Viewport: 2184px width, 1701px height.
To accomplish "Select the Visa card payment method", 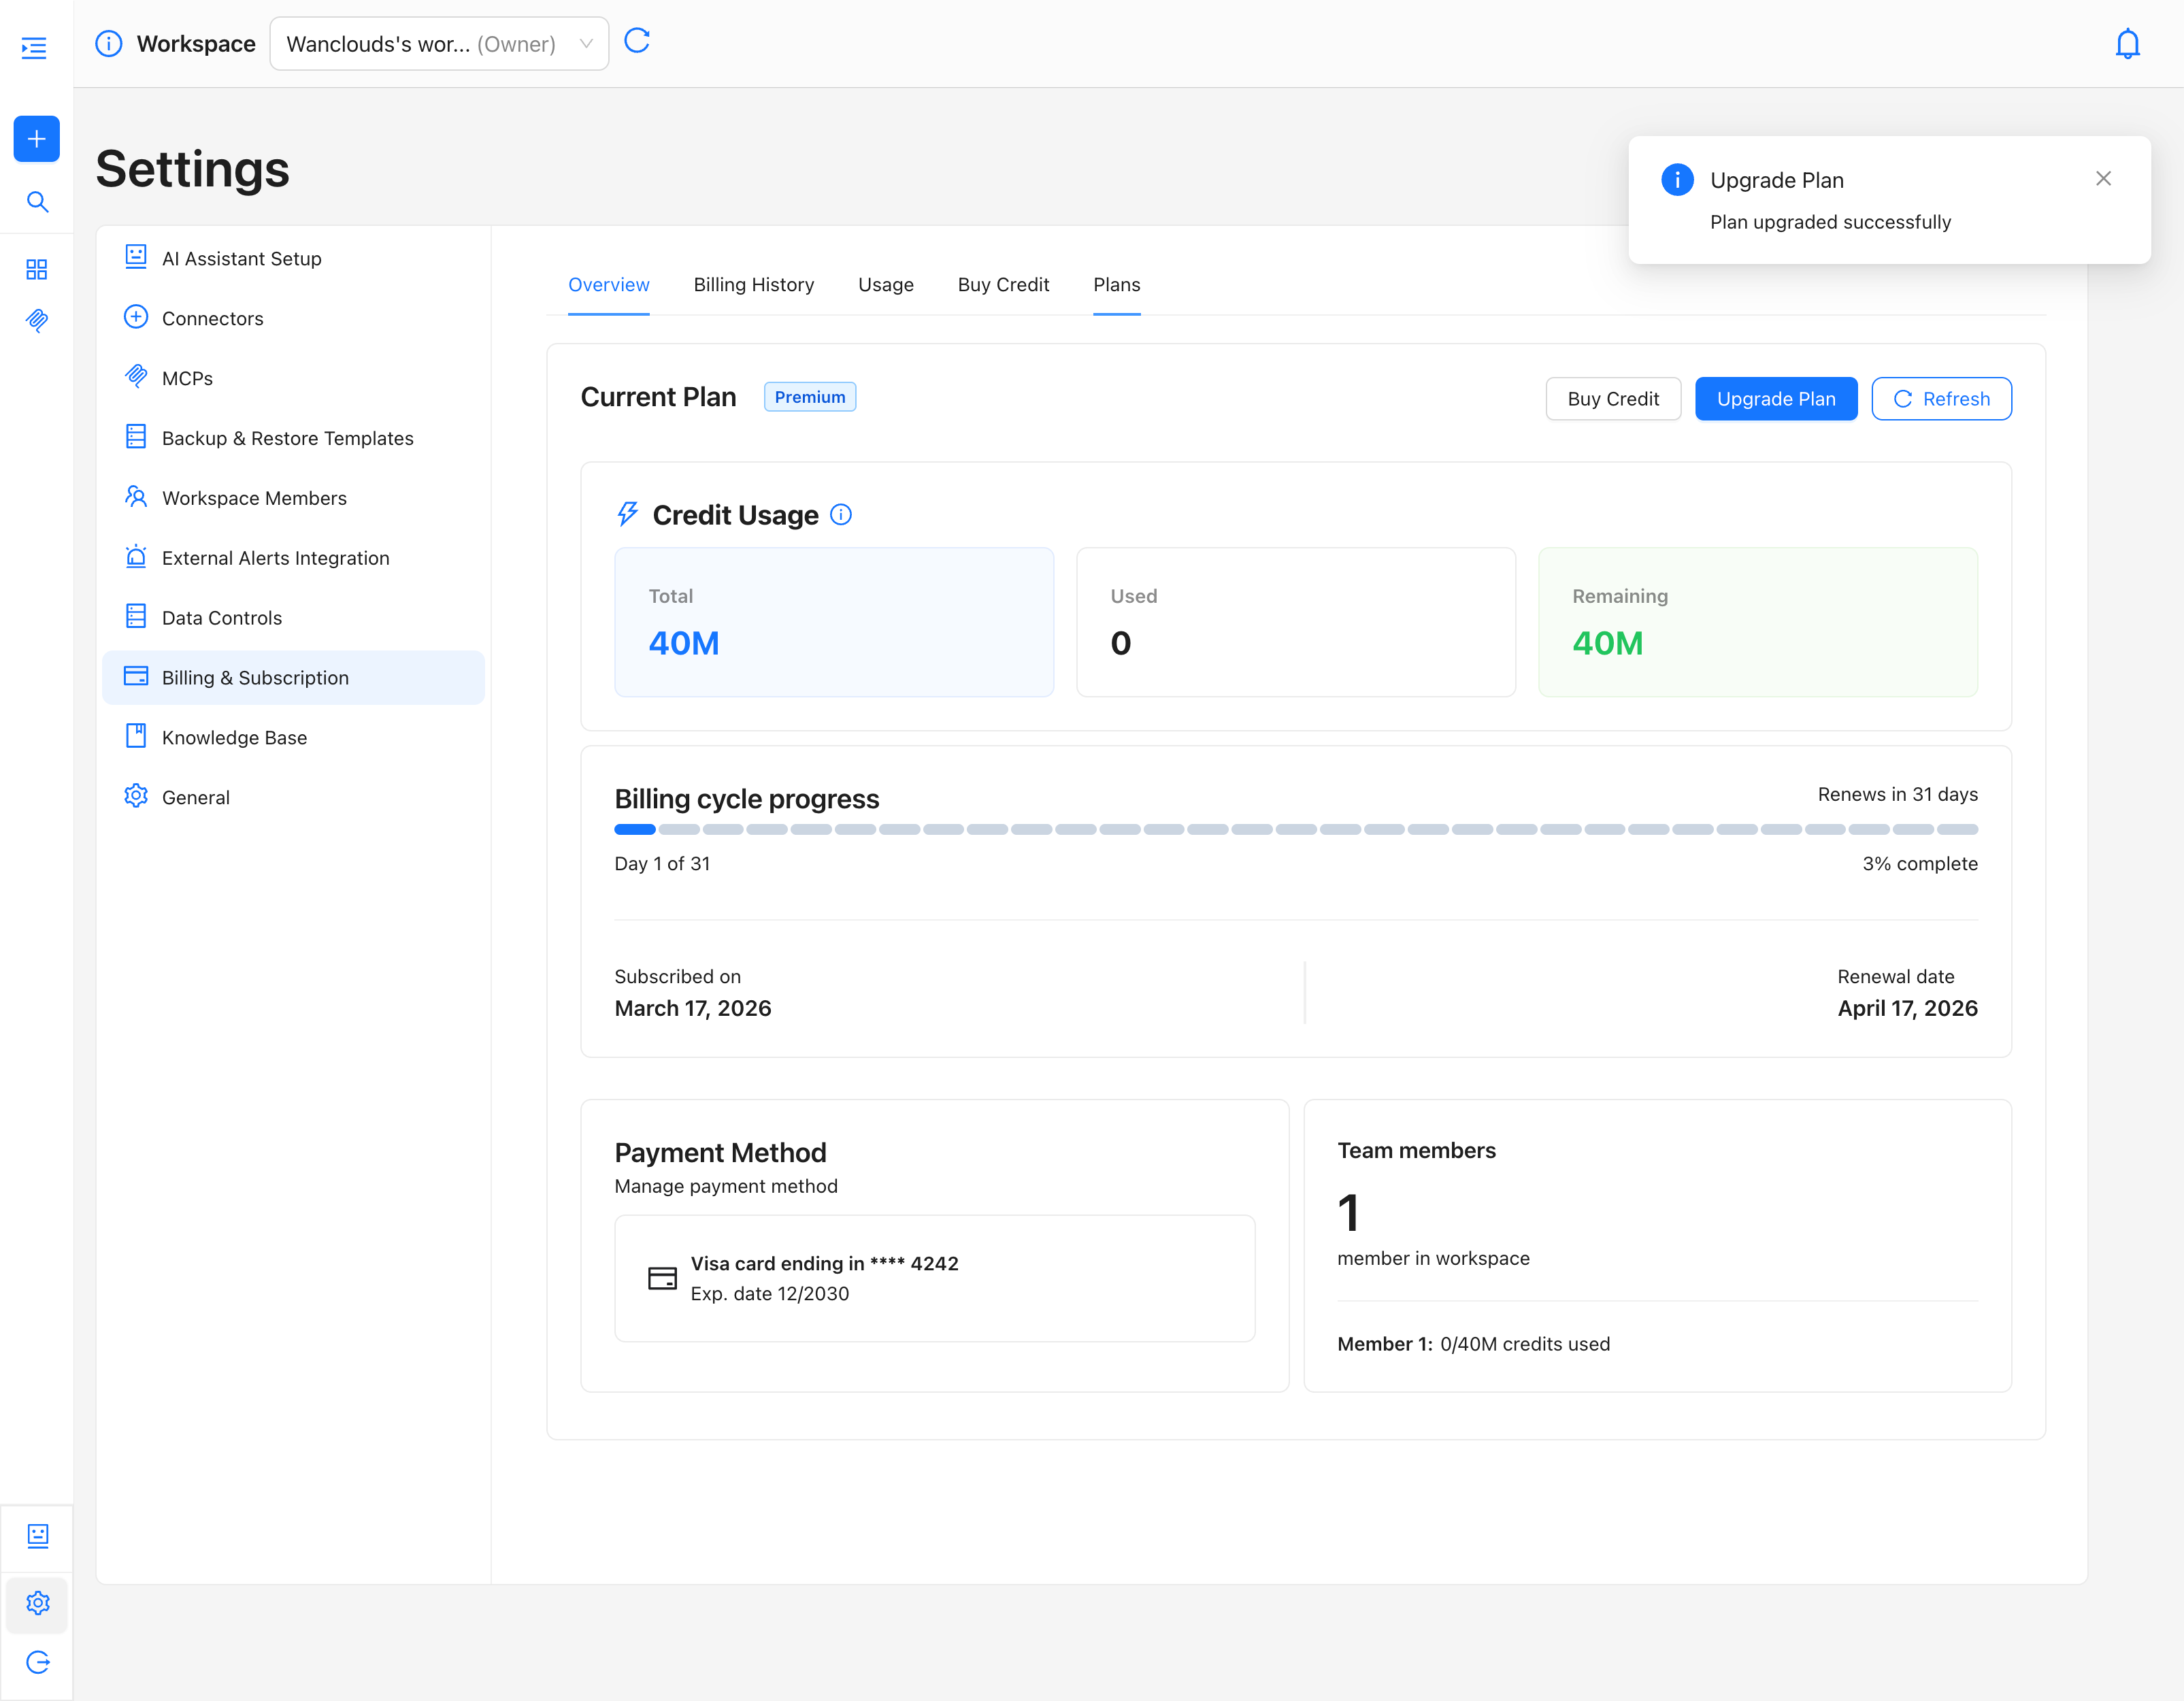I will [934, 1278].
